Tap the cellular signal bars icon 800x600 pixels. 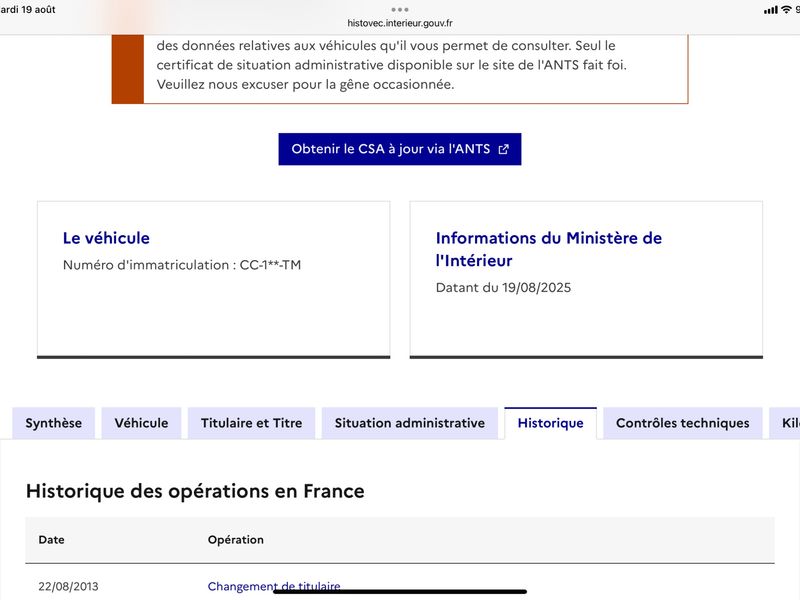click(x=771, y=10)
